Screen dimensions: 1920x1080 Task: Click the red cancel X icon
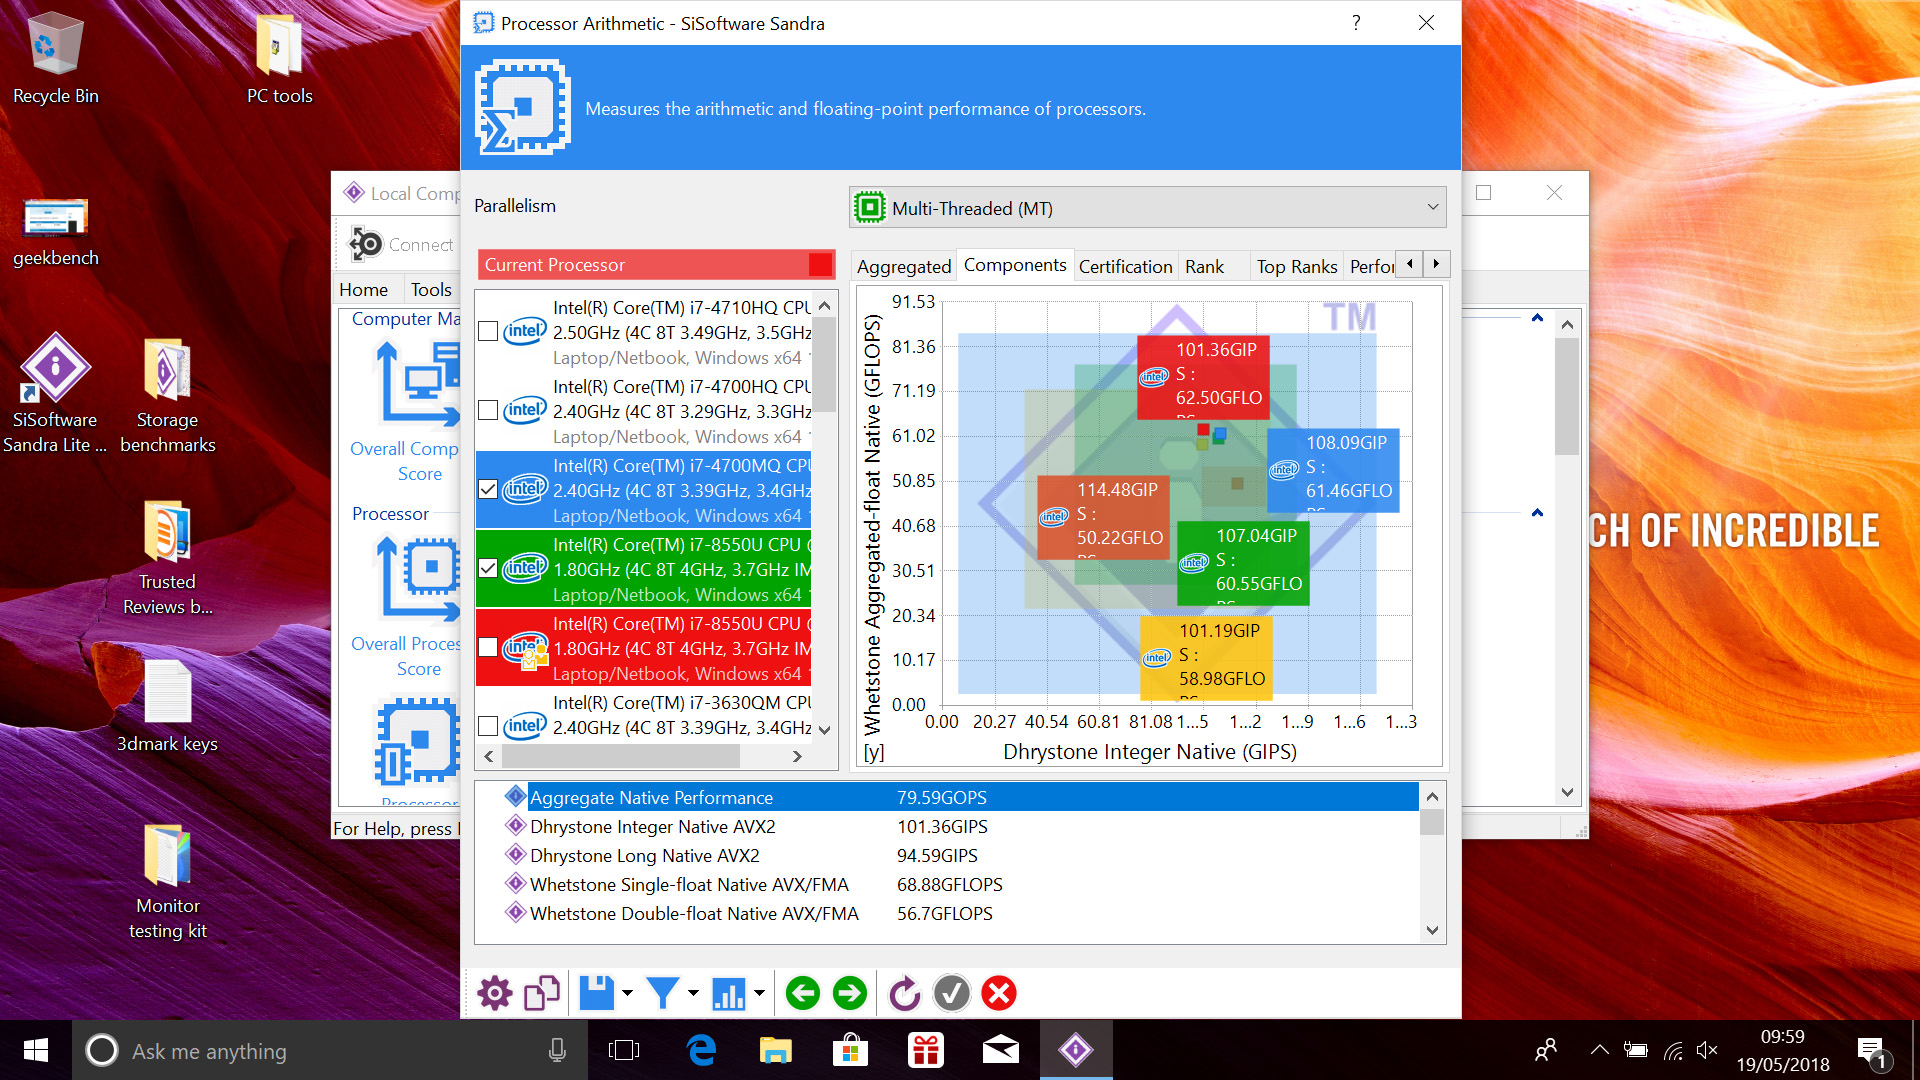999,993
